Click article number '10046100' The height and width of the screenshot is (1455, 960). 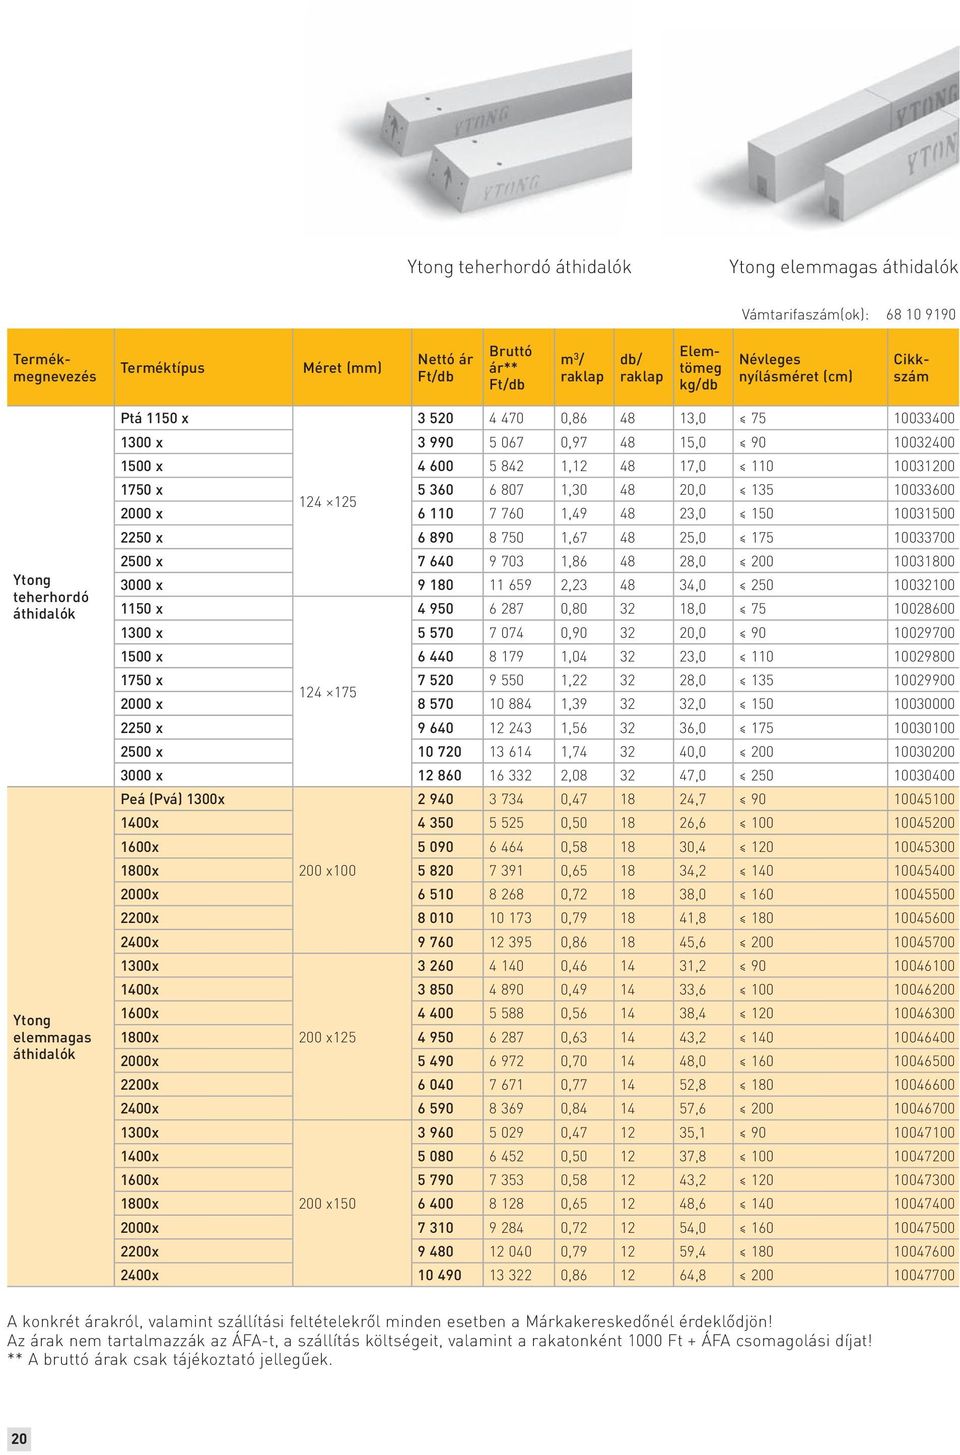tap(924, 966)
